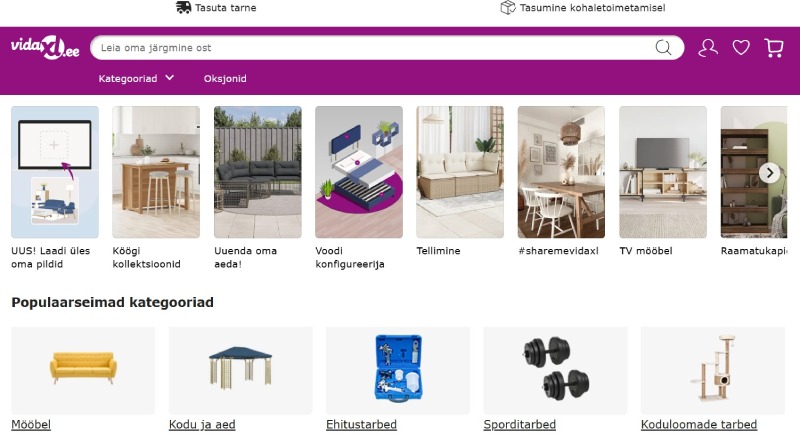800x444 pixels.
Task: Open the Kodu ja aed link
Action: pos(202,424)
